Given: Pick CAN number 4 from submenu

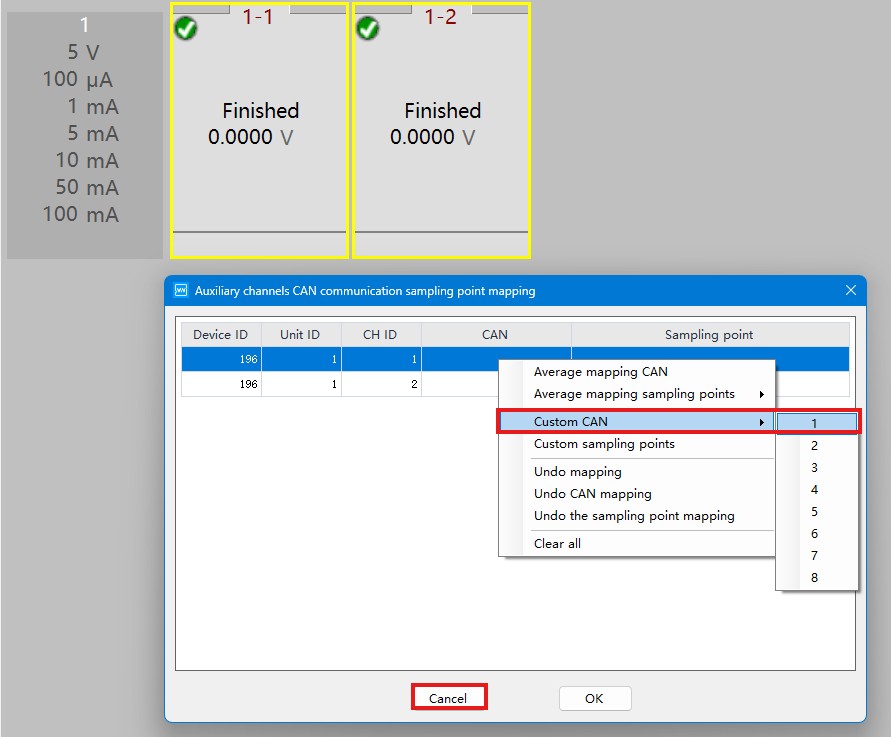Looking at the screenshot, I should [x=815, y=490].
